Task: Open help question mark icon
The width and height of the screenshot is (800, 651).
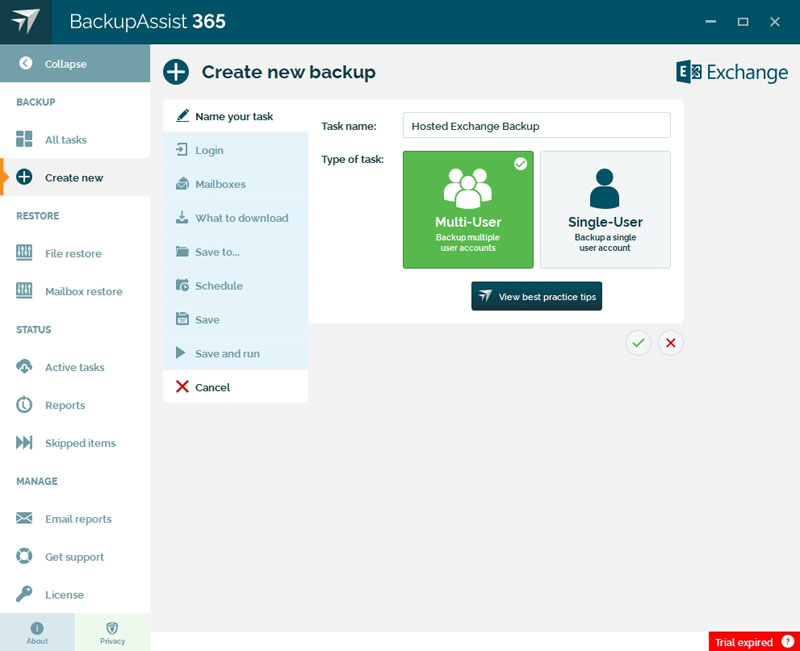Action: [788, 642]
